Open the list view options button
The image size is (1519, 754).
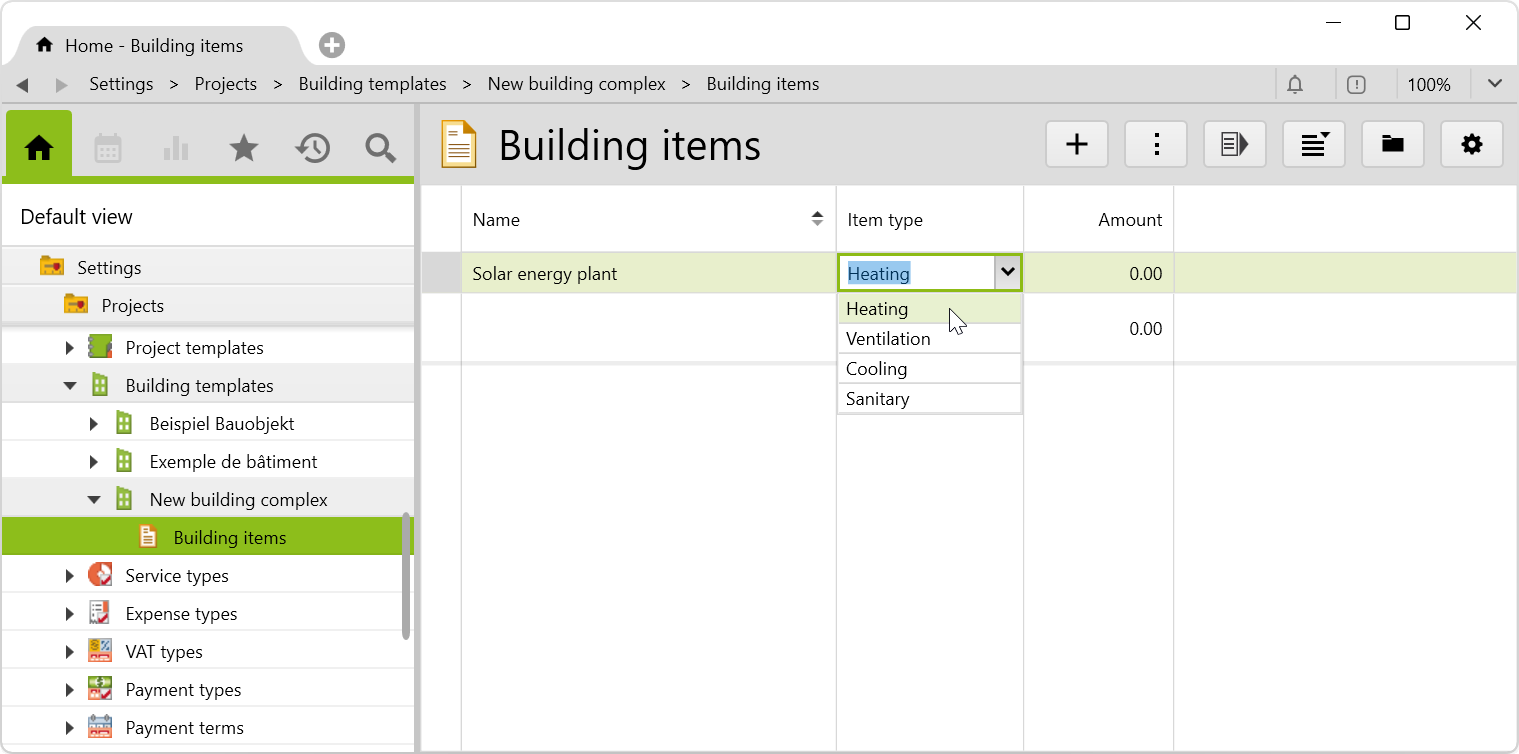[1313, 145]
